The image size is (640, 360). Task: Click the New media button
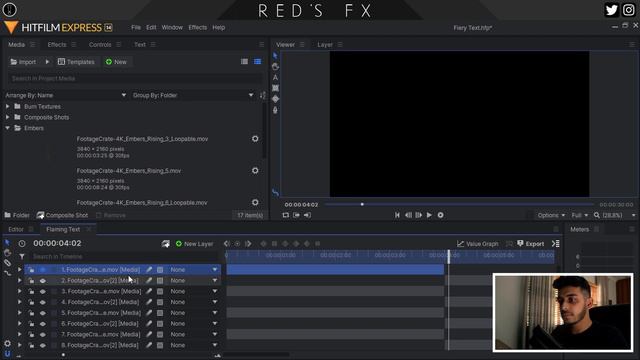coord(116,62)
